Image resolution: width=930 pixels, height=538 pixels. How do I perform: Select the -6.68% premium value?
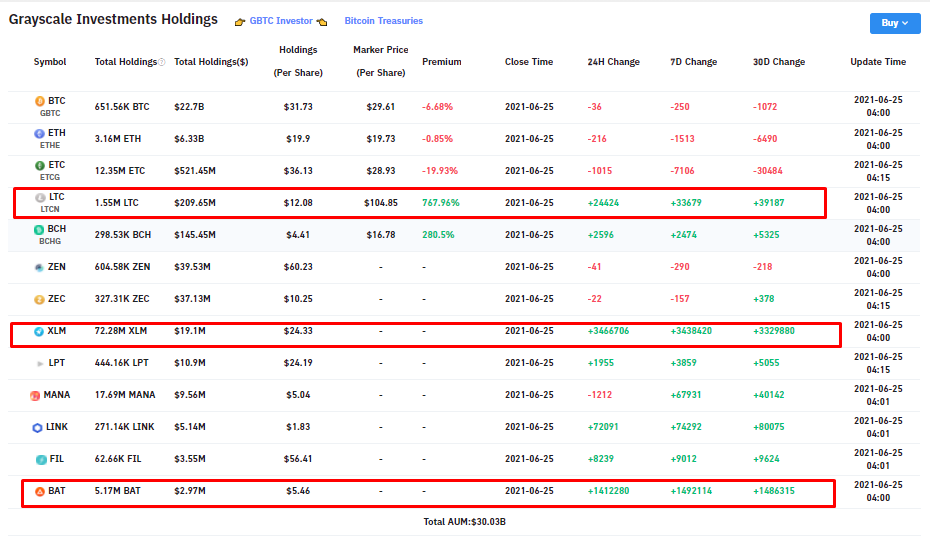point(437,107)
